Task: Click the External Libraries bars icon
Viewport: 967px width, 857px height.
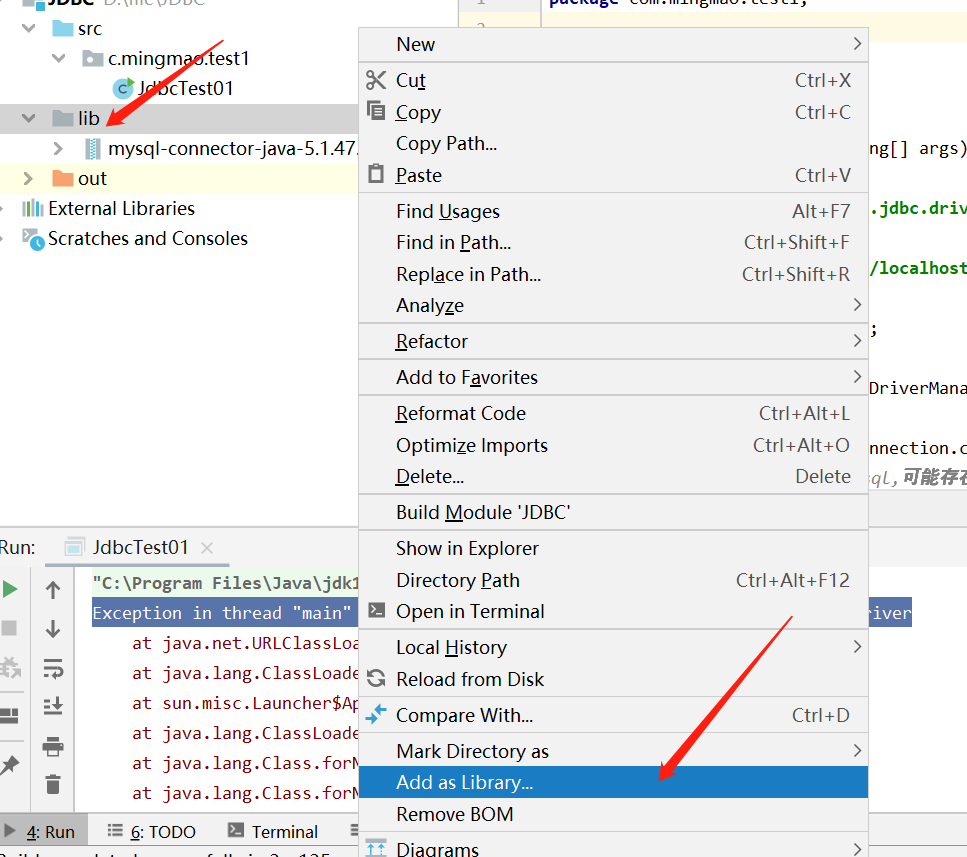Action: 33,208
